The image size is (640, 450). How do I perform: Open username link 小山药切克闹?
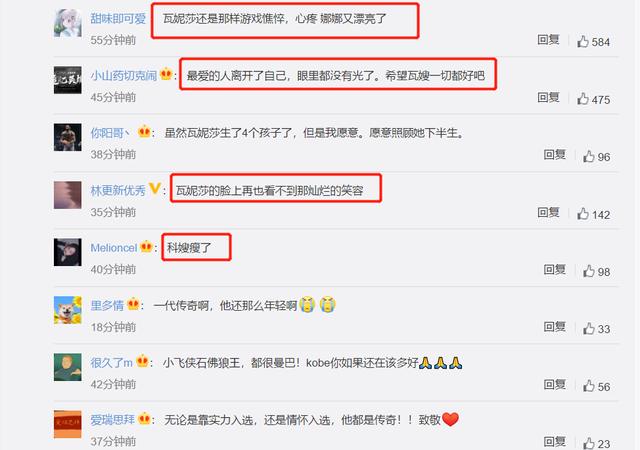pyautogui.click(x=124, y=76)
